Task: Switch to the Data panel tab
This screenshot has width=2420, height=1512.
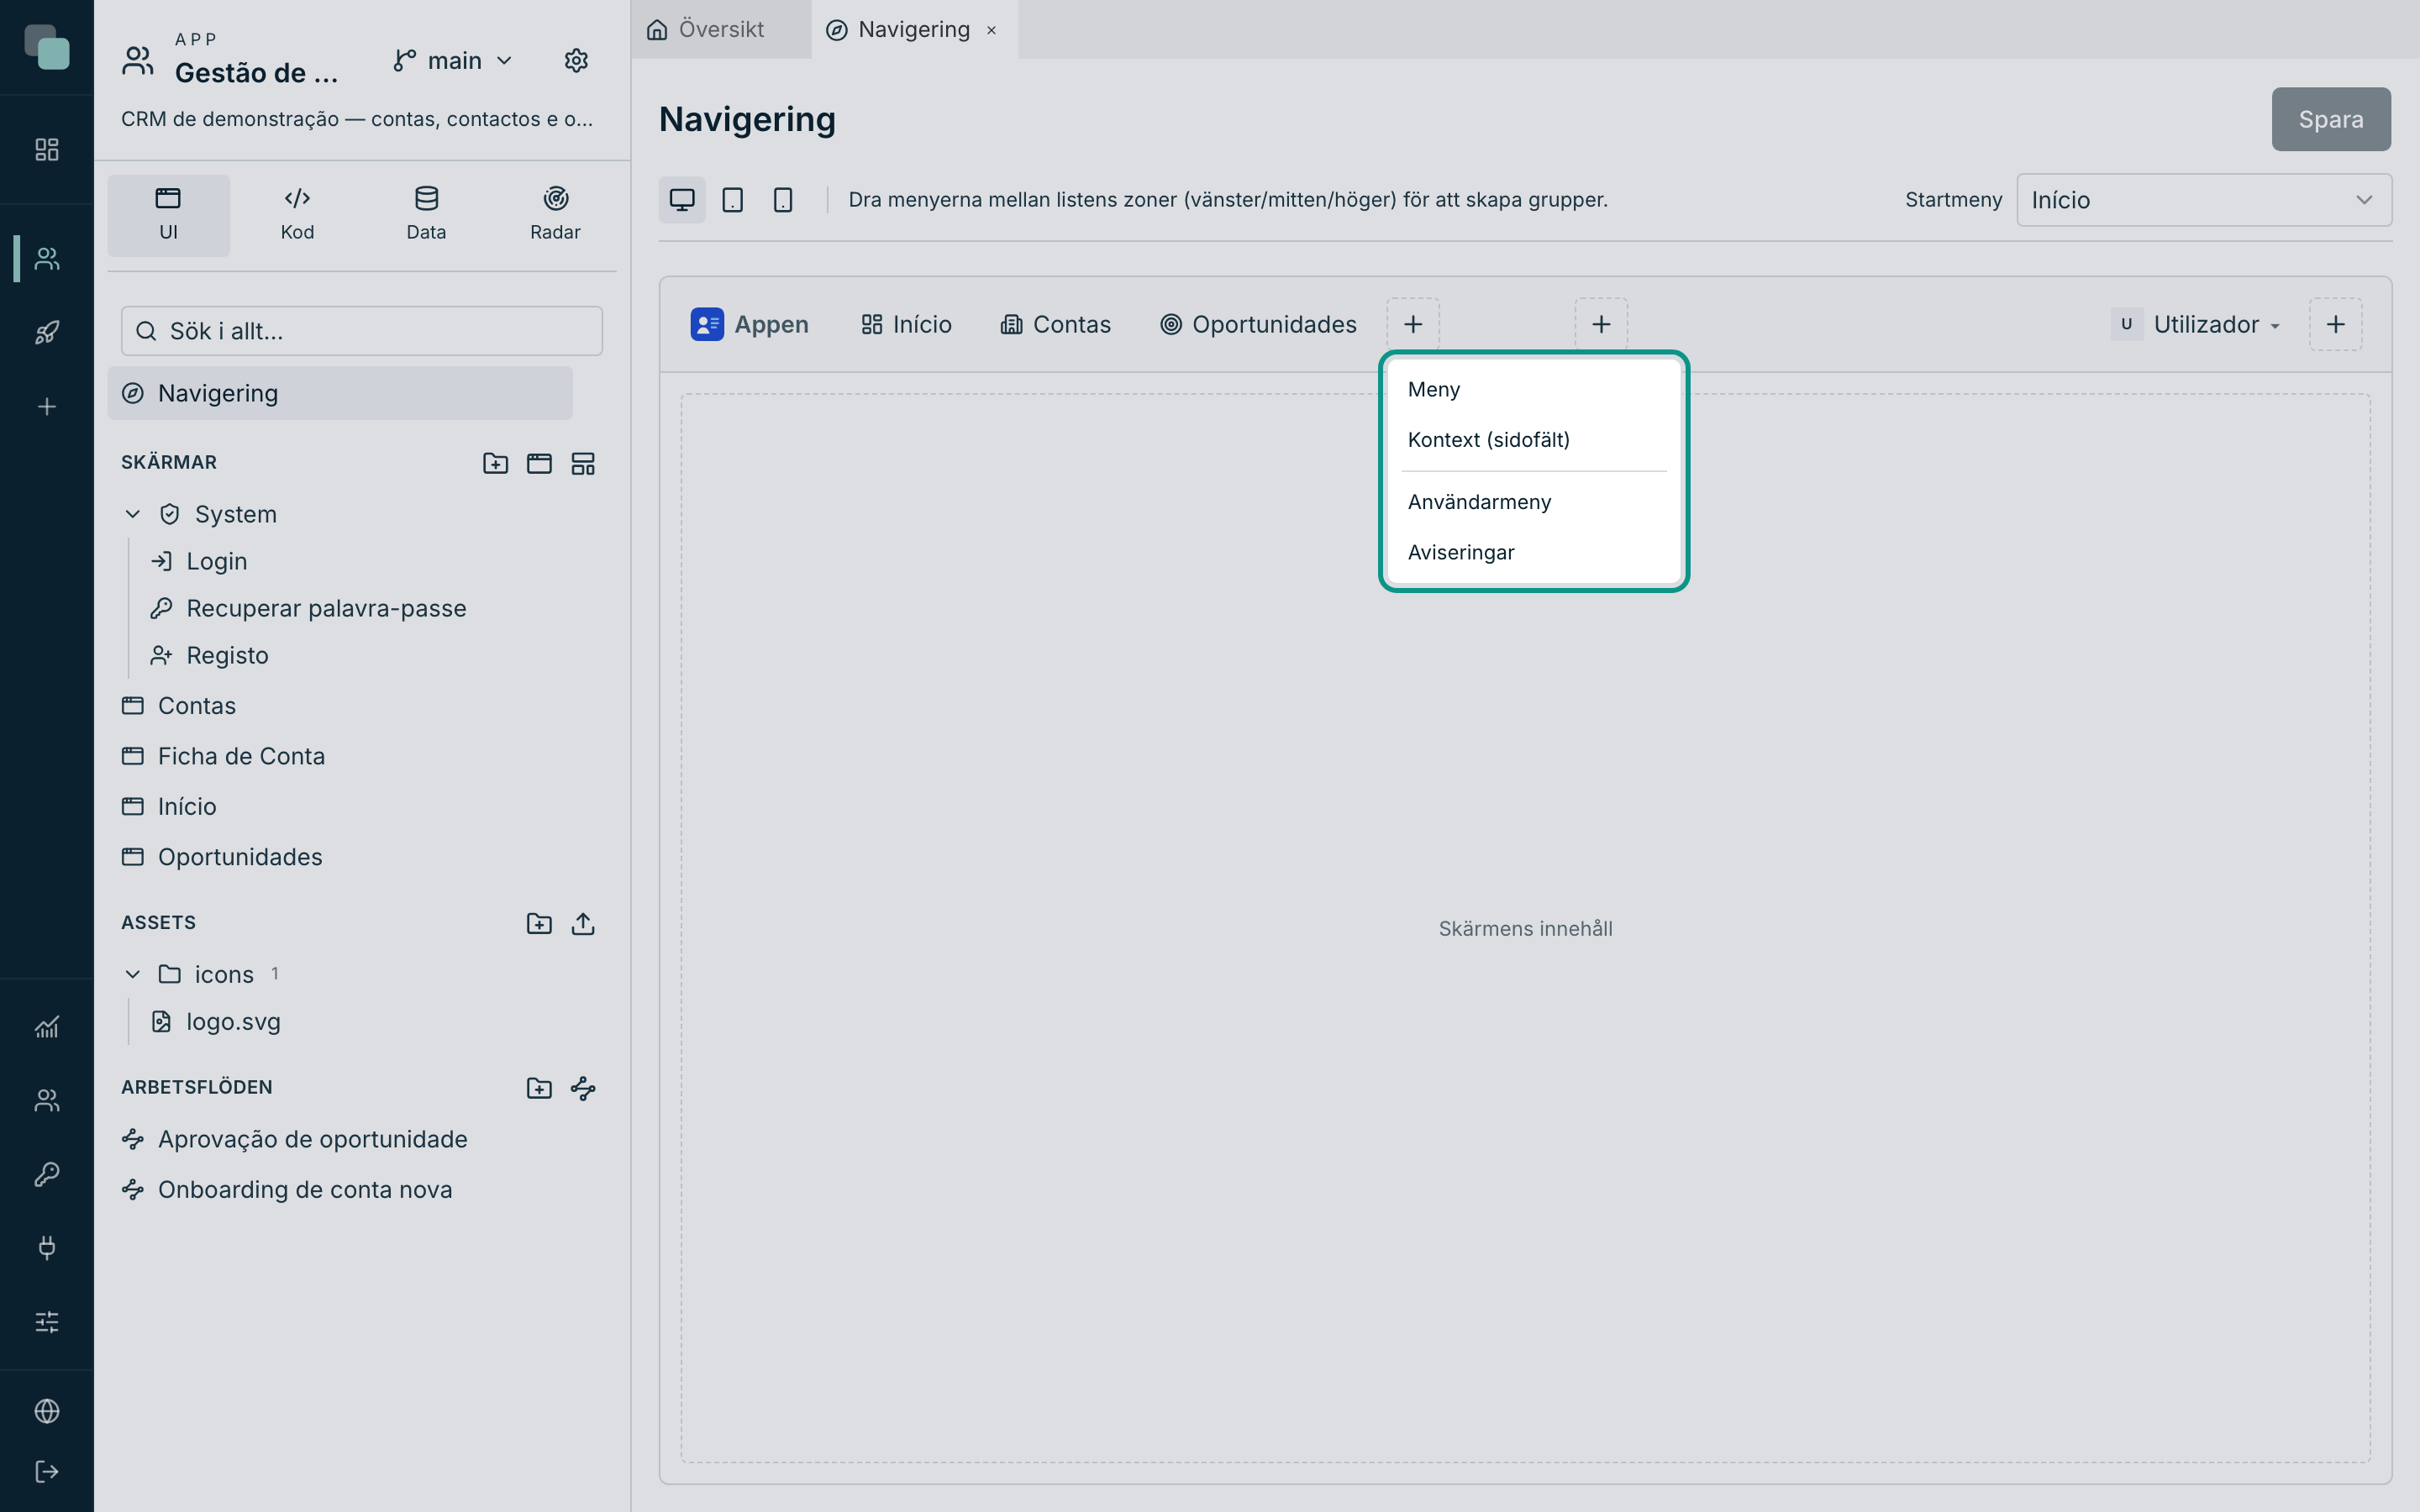Action: pos(426,214)
